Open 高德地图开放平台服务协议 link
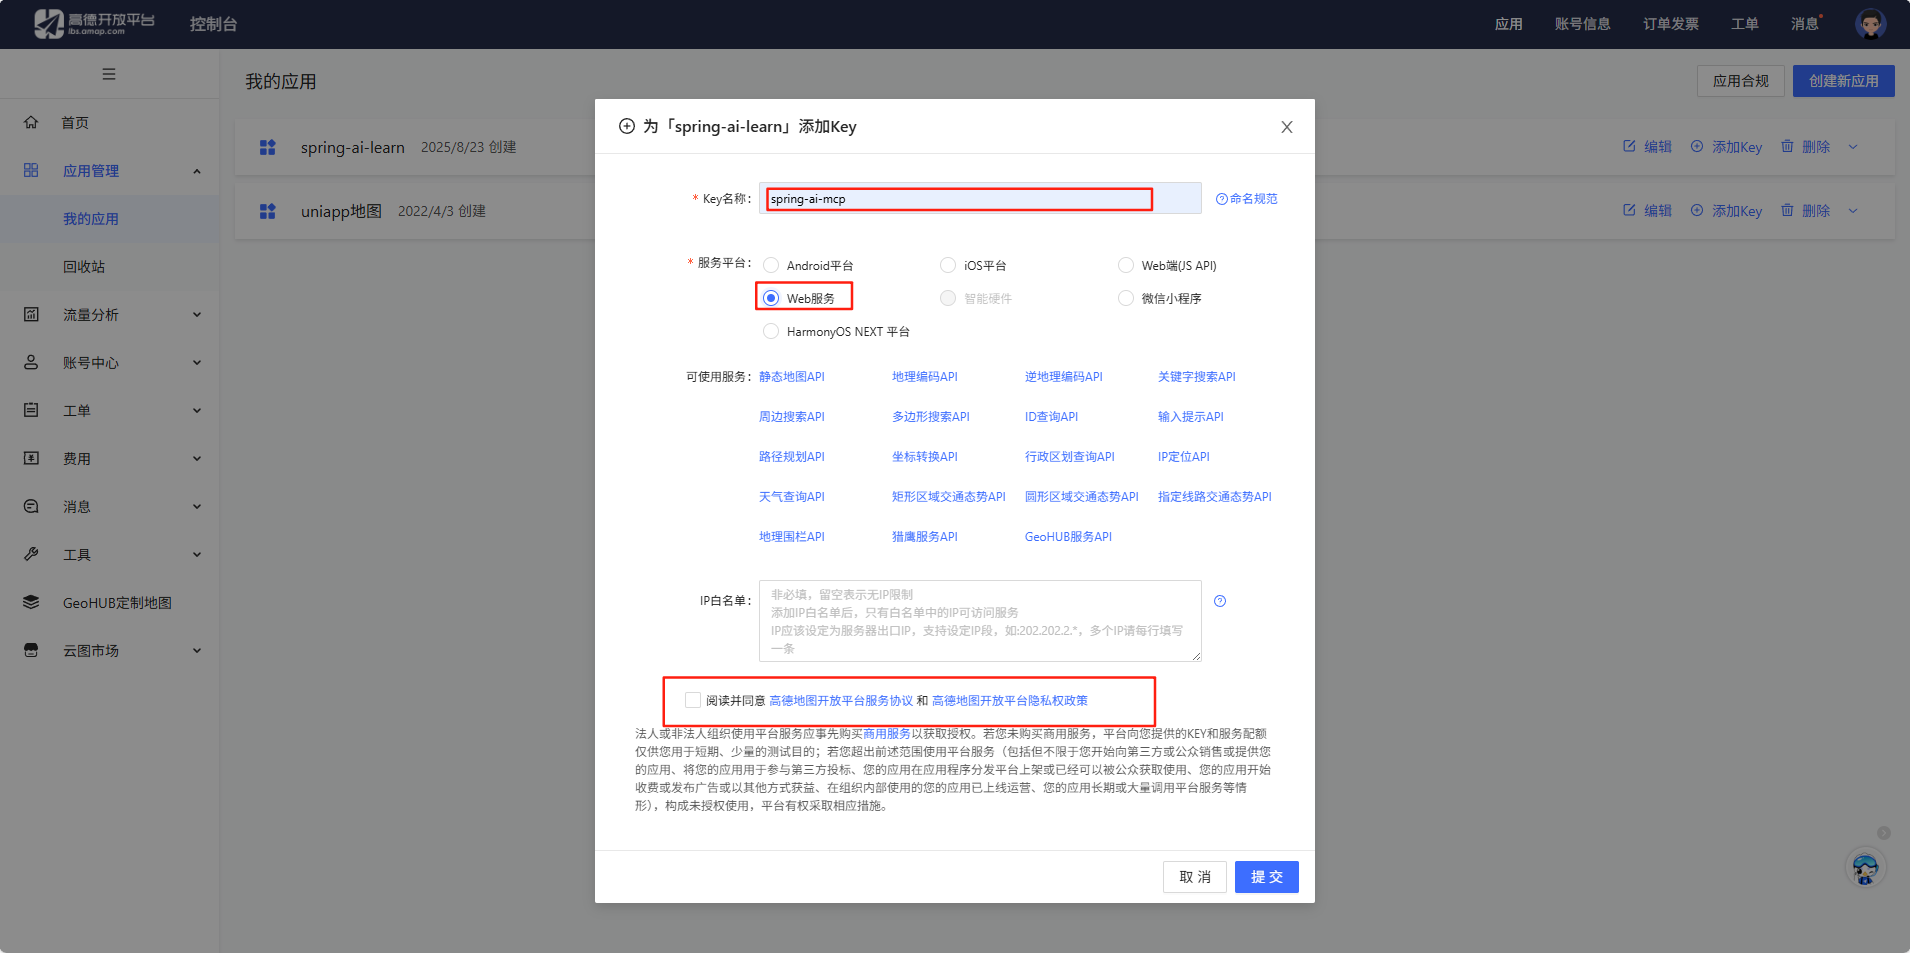This screenshot has width=1910, height=953. (x=841, y=701)
